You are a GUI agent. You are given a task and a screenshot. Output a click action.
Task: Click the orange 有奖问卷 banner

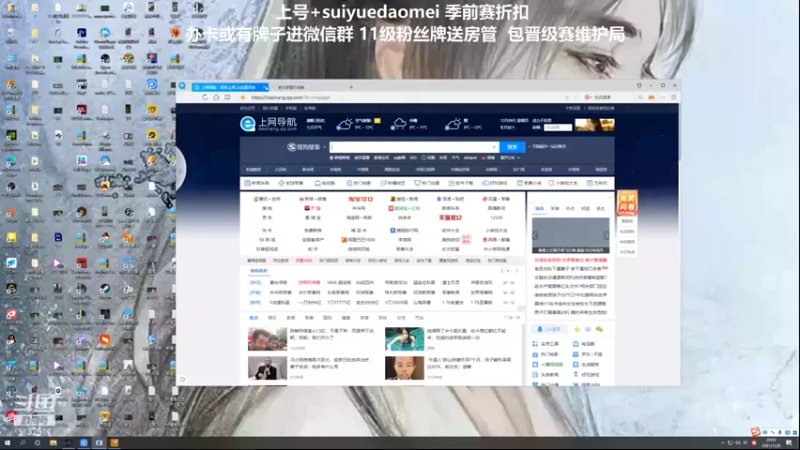click(x=627, y=203)
